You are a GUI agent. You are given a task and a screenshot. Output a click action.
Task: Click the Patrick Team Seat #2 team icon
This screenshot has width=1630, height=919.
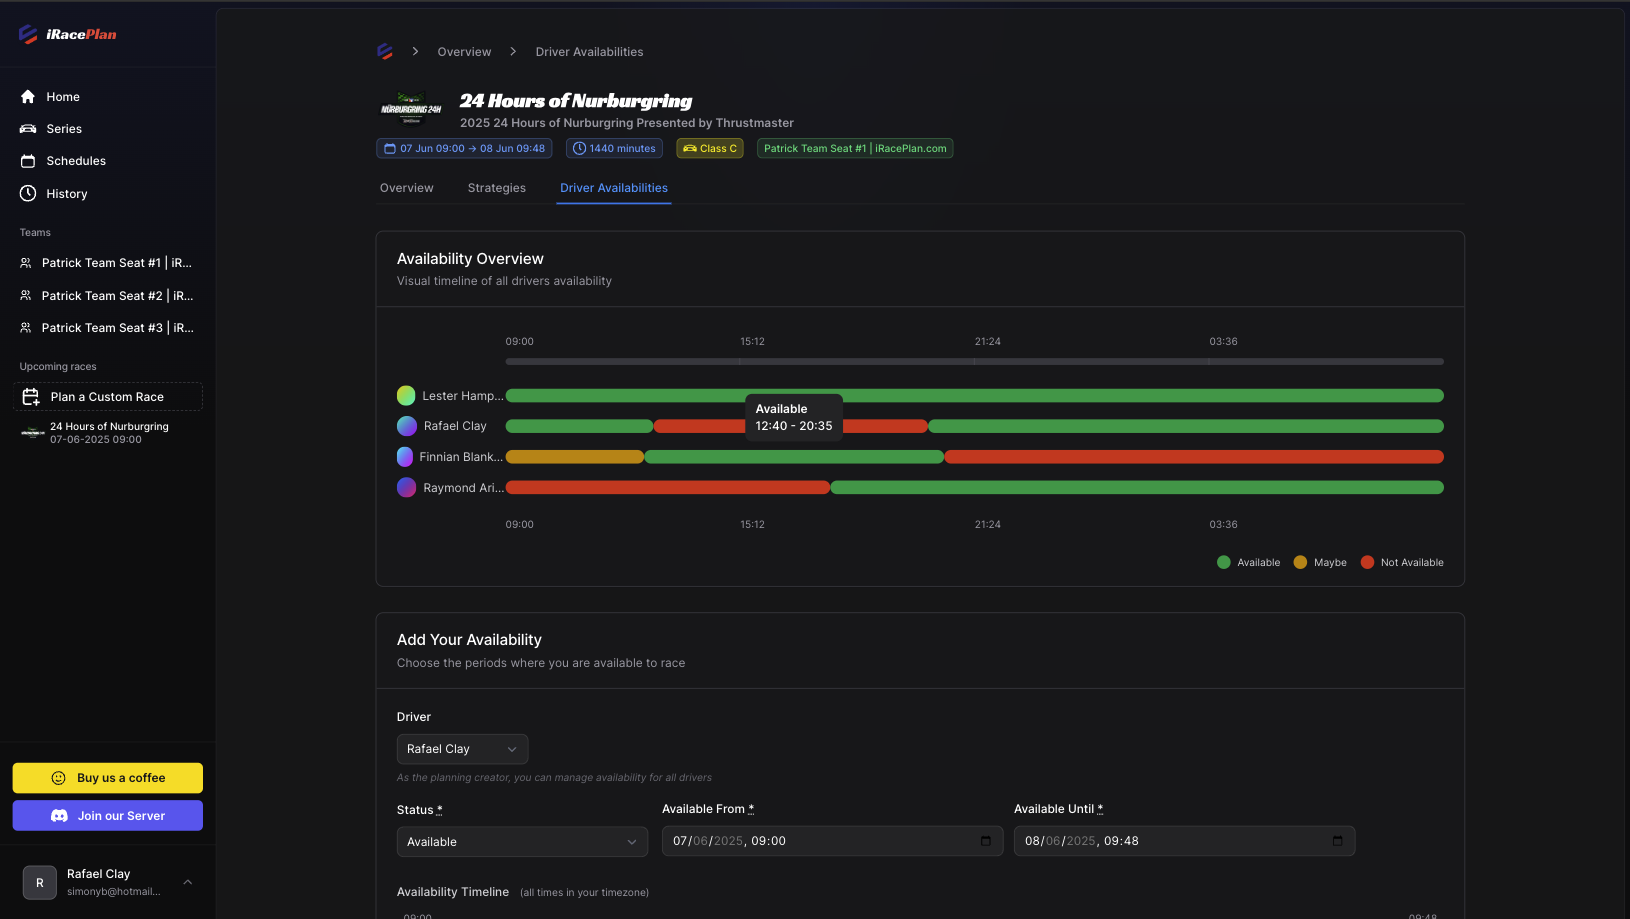pyautogui.click(x=24, y=295)
